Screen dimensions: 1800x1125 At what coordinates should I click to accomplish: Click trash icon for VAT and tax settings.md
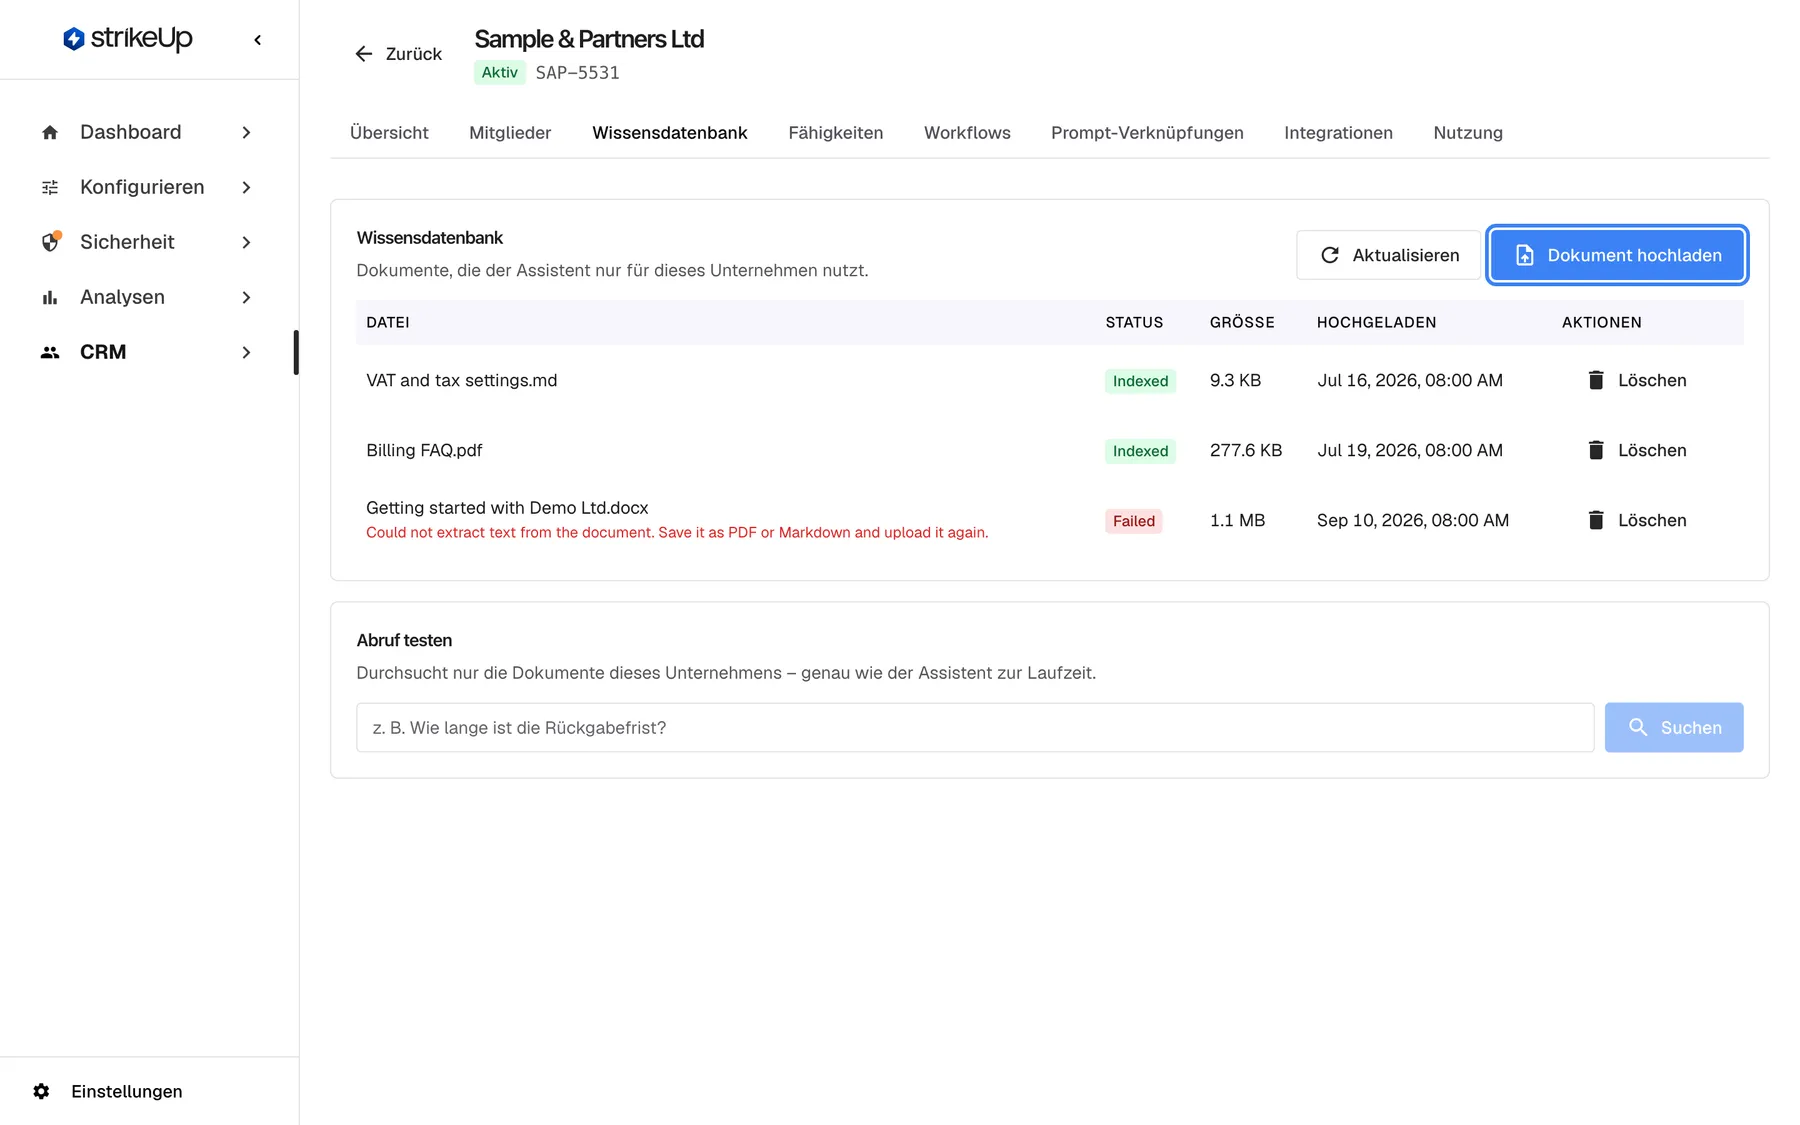1596,380
